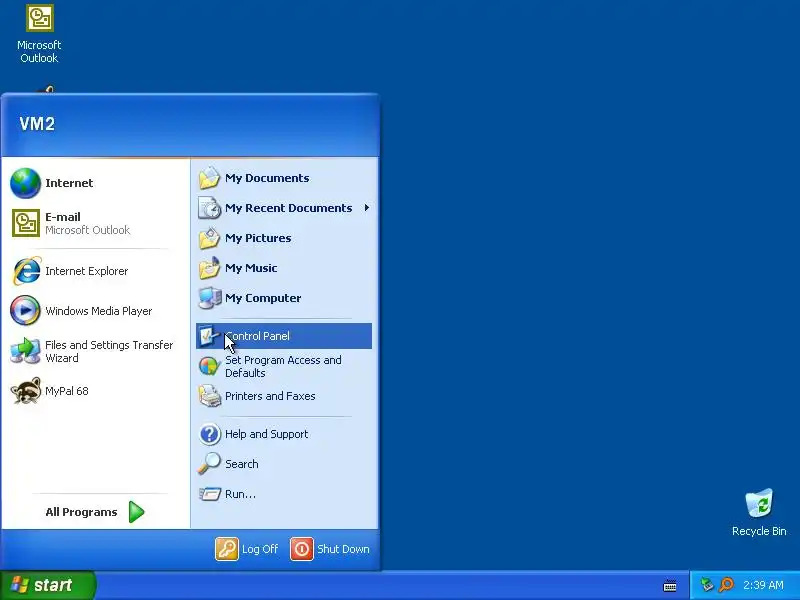Click the My Pictures label text

tap(258, 238)
